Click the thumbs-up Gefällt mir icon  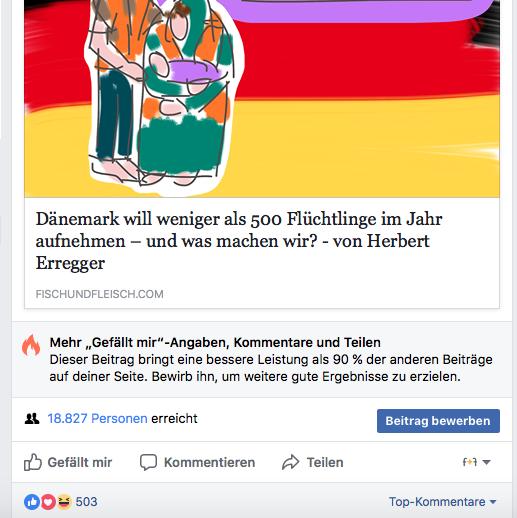point(33,462)
